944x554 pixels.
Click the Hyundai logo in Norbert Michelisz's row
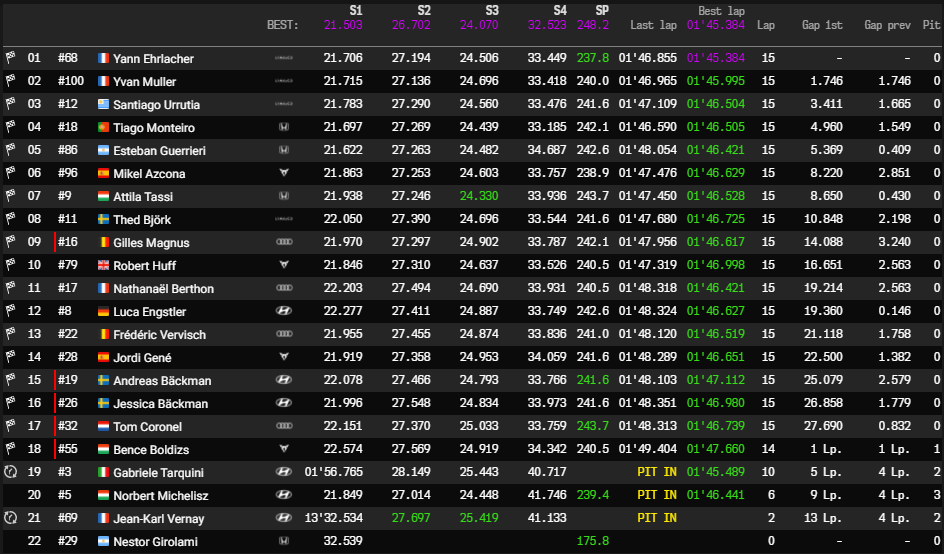click(284, 495)
